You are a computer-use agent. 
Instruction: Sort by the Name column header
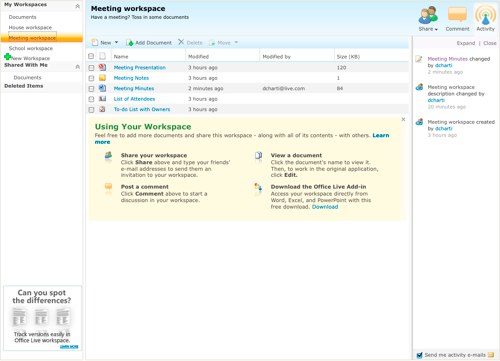(121, 56)
